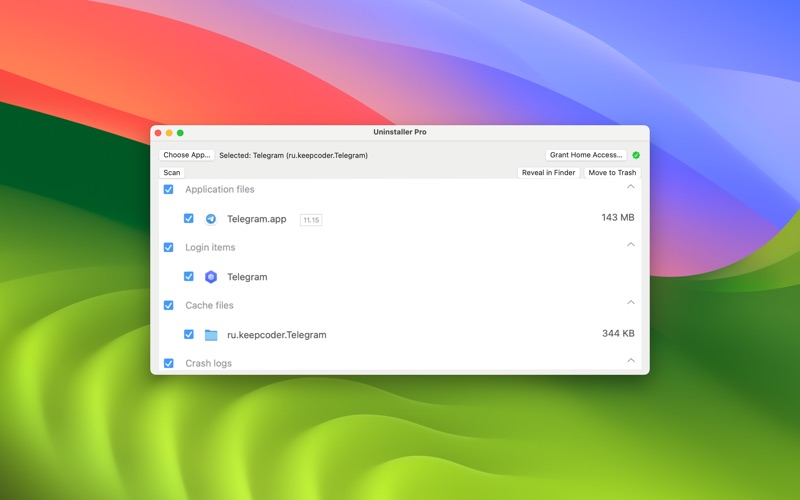800x500 pixels.
Task: Click the 11.15 version badge
Action: click(x=311, y=220)
